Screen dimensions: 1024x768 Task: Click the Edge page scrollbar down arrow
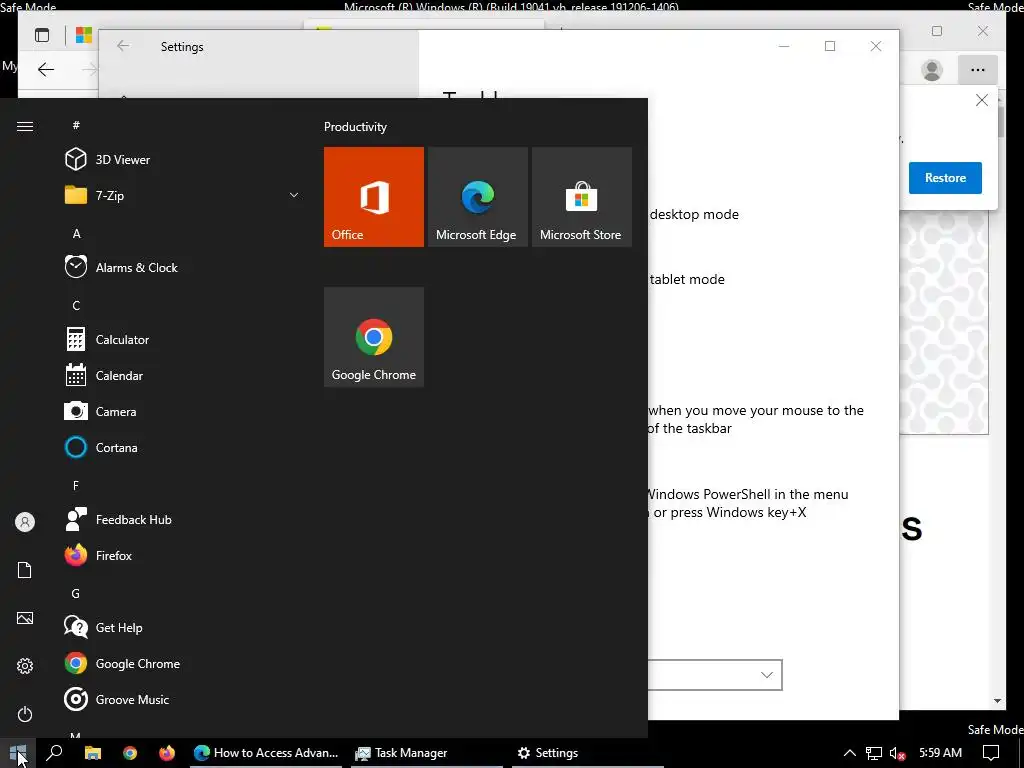997,701
